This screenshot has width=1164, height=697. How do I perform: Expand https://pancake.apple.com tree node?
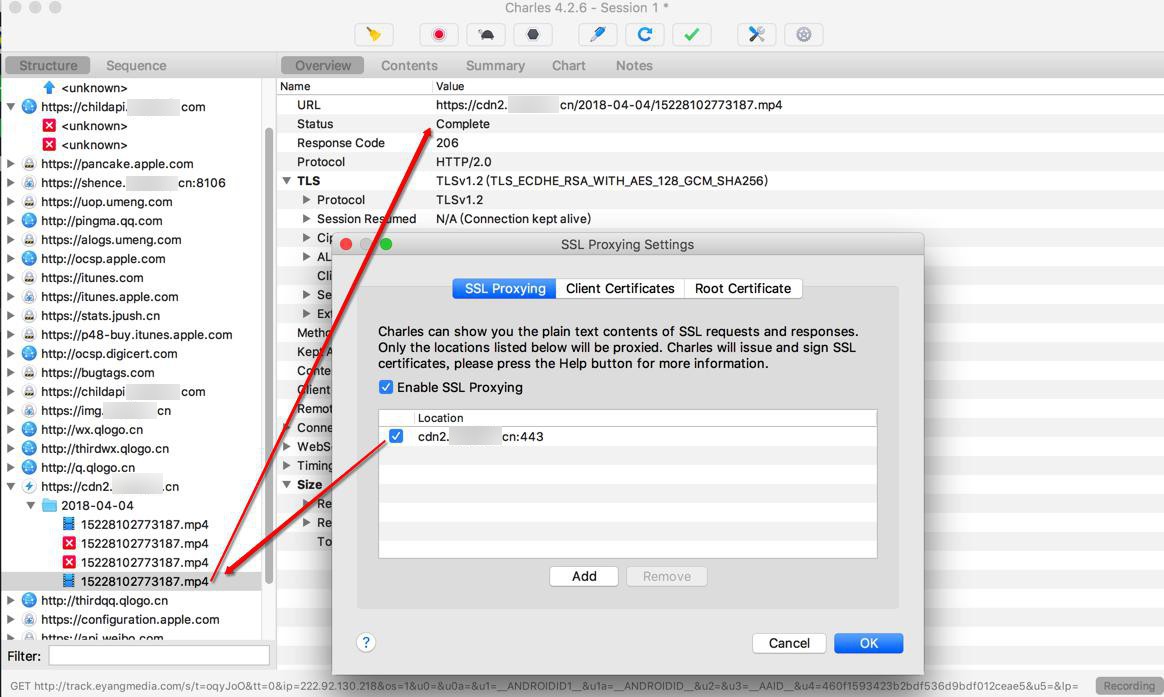(10, 163)
